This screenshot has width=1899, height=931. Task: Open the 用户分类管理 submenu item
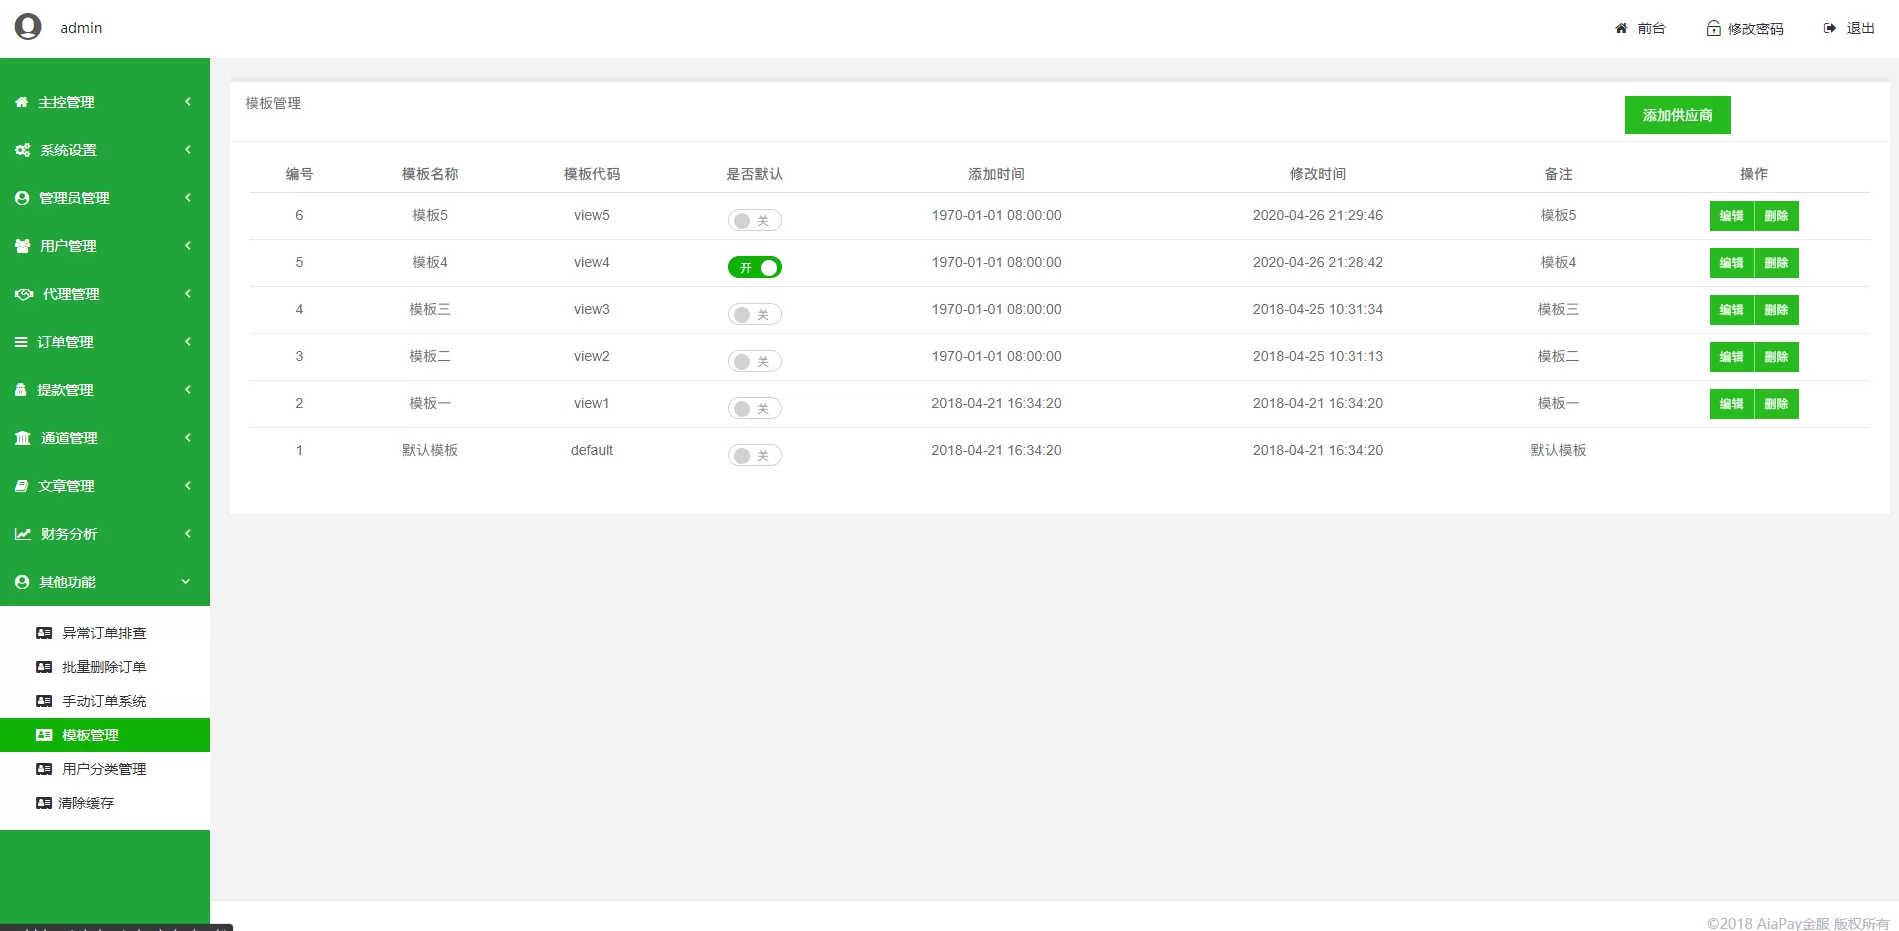click(x=103, y=769)
